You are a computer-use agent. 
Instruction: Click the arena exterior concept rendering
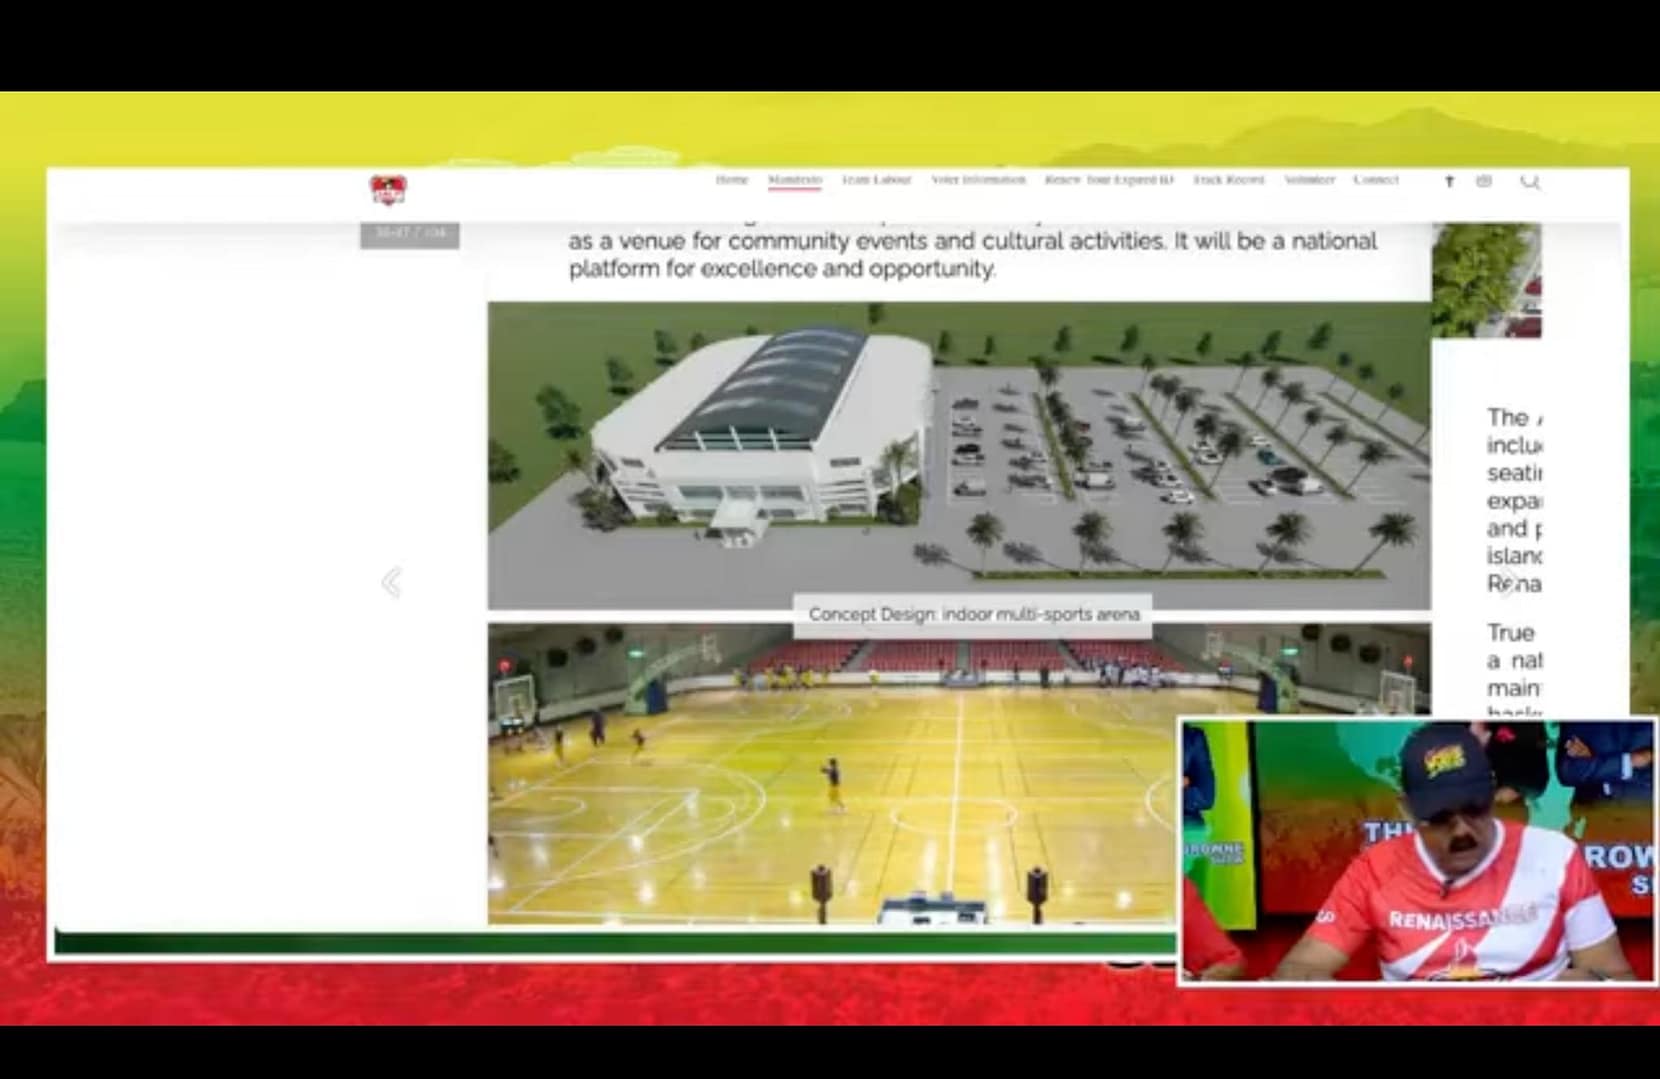coord(958,455)
